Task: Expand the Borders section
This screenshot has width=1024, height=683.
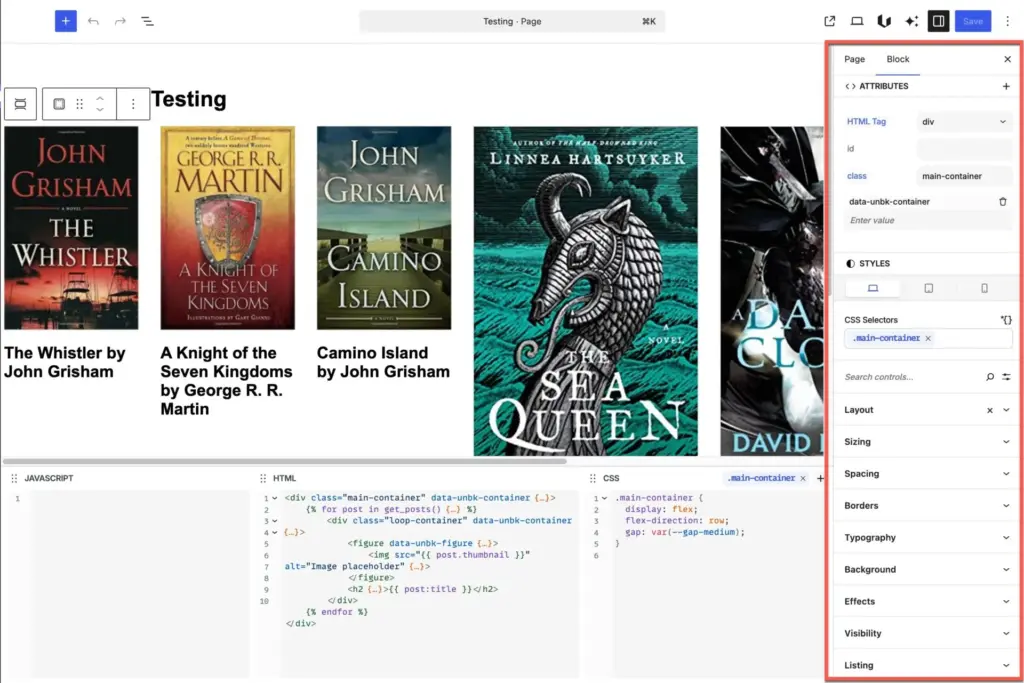Action: click(x=927, y=505)
